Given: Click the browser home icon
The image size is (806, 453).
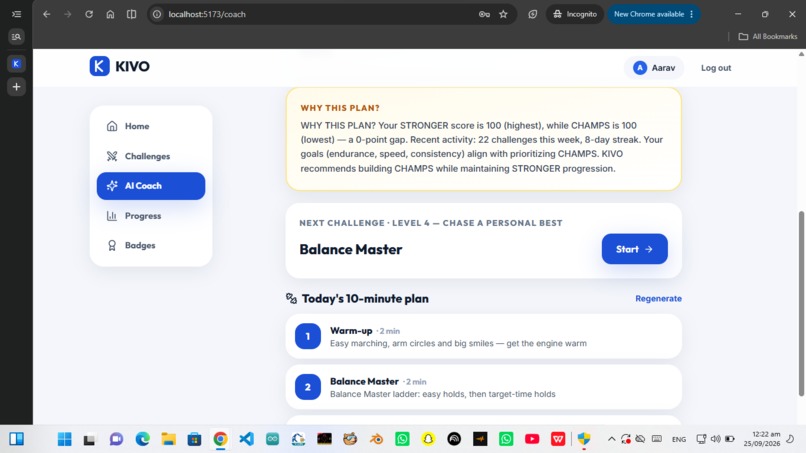Looking at the screenshot, I should pos(110,14).
